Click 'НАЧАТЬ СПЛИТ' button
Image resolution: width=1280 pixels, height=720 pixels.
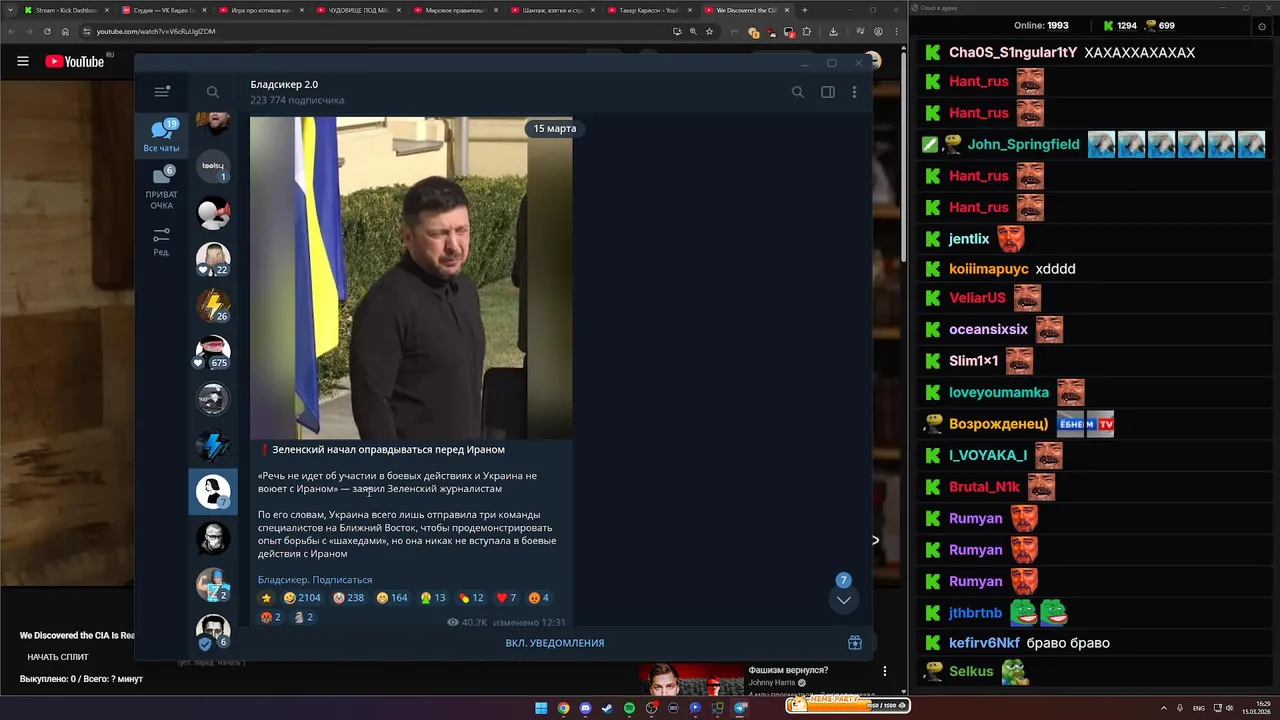pyautogui.click(x=58, y=657)
